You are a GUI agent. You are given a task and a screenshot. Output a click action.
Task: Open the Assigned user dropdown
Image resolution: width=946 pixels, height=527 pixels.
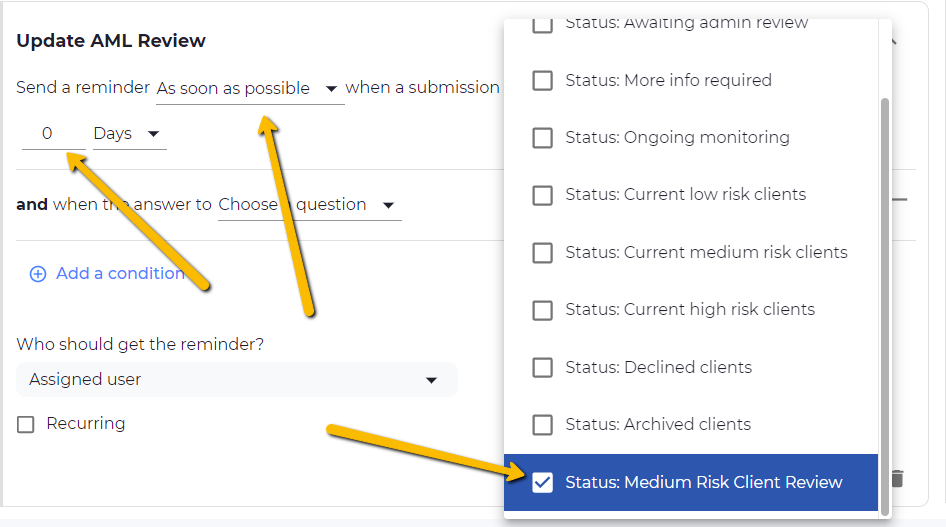tap(236, 380)
